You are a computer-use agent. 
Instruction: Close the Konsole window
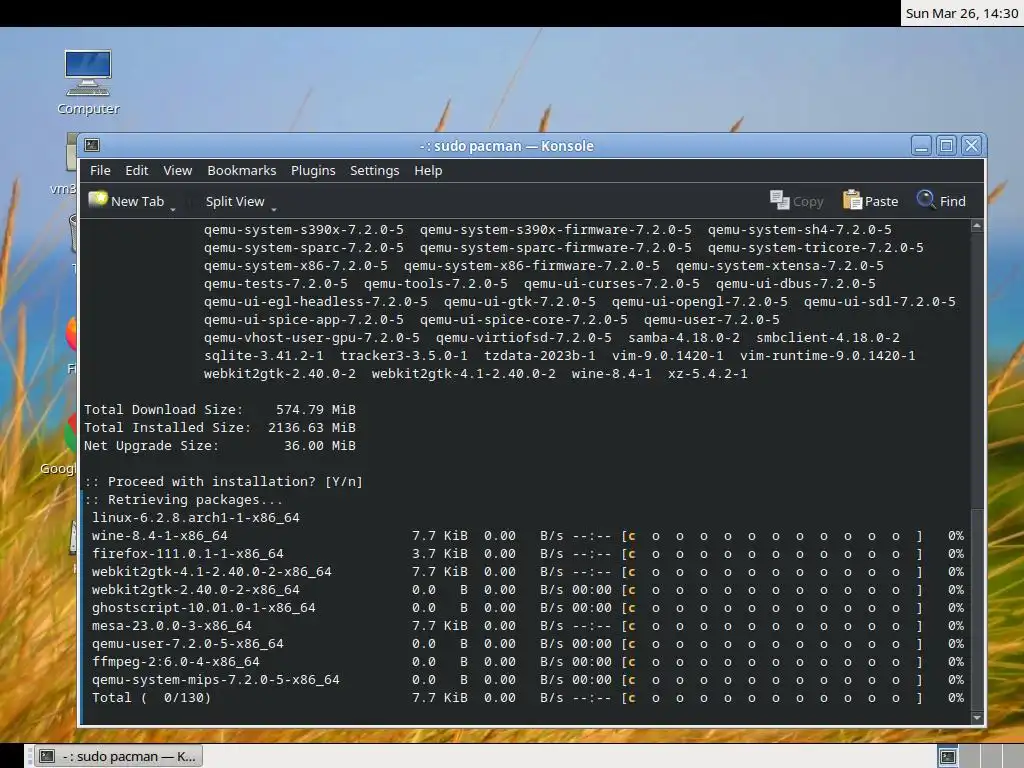pos(972,145)
